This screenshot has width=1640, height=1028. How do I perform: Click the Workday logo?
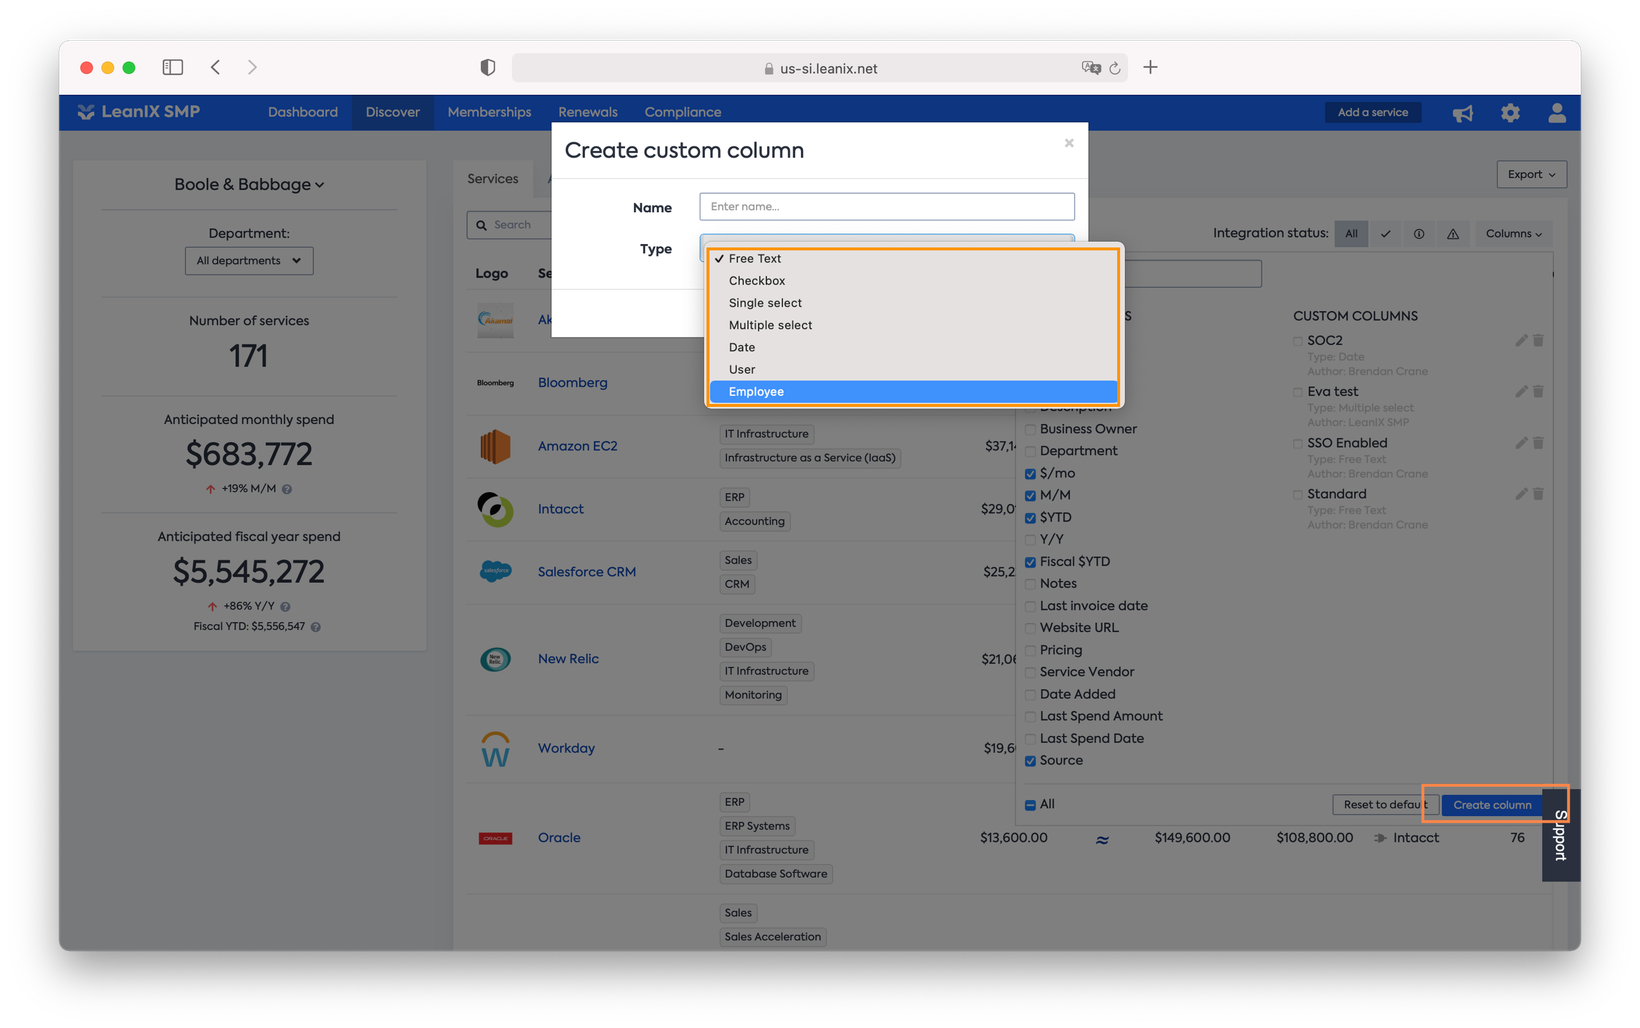495,748
